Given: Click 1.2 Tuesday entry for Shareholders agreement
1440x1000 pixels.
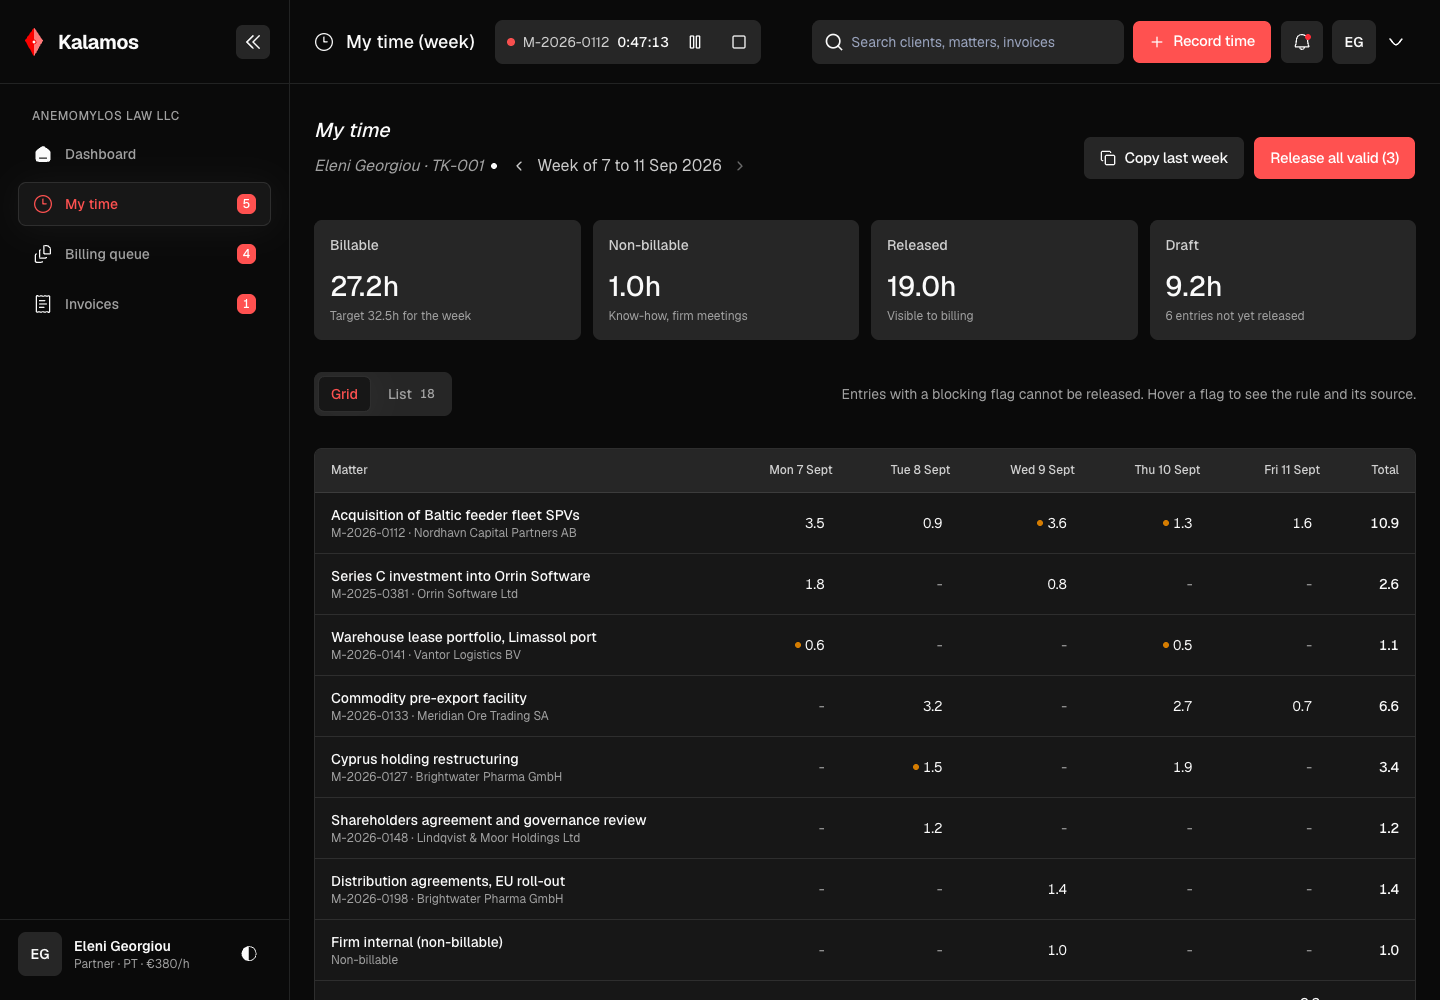Looking at the screenshot, I should click(x=933, y=828).
